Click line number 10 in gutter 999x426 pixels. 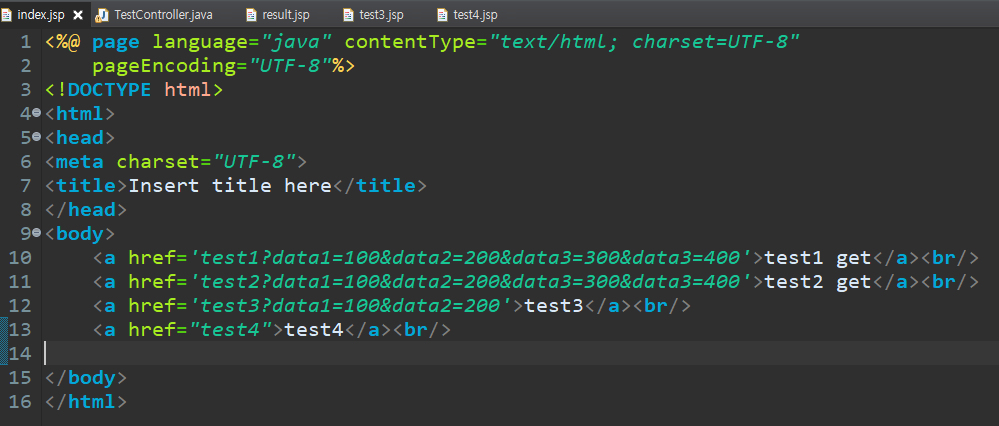click(20, 258)
